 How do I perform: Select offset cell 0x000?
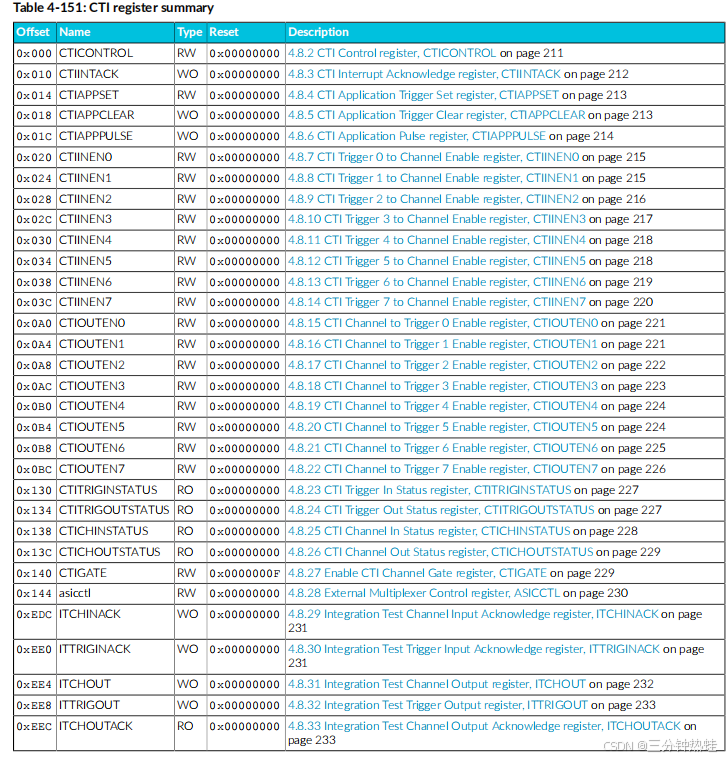click(34, 53)
